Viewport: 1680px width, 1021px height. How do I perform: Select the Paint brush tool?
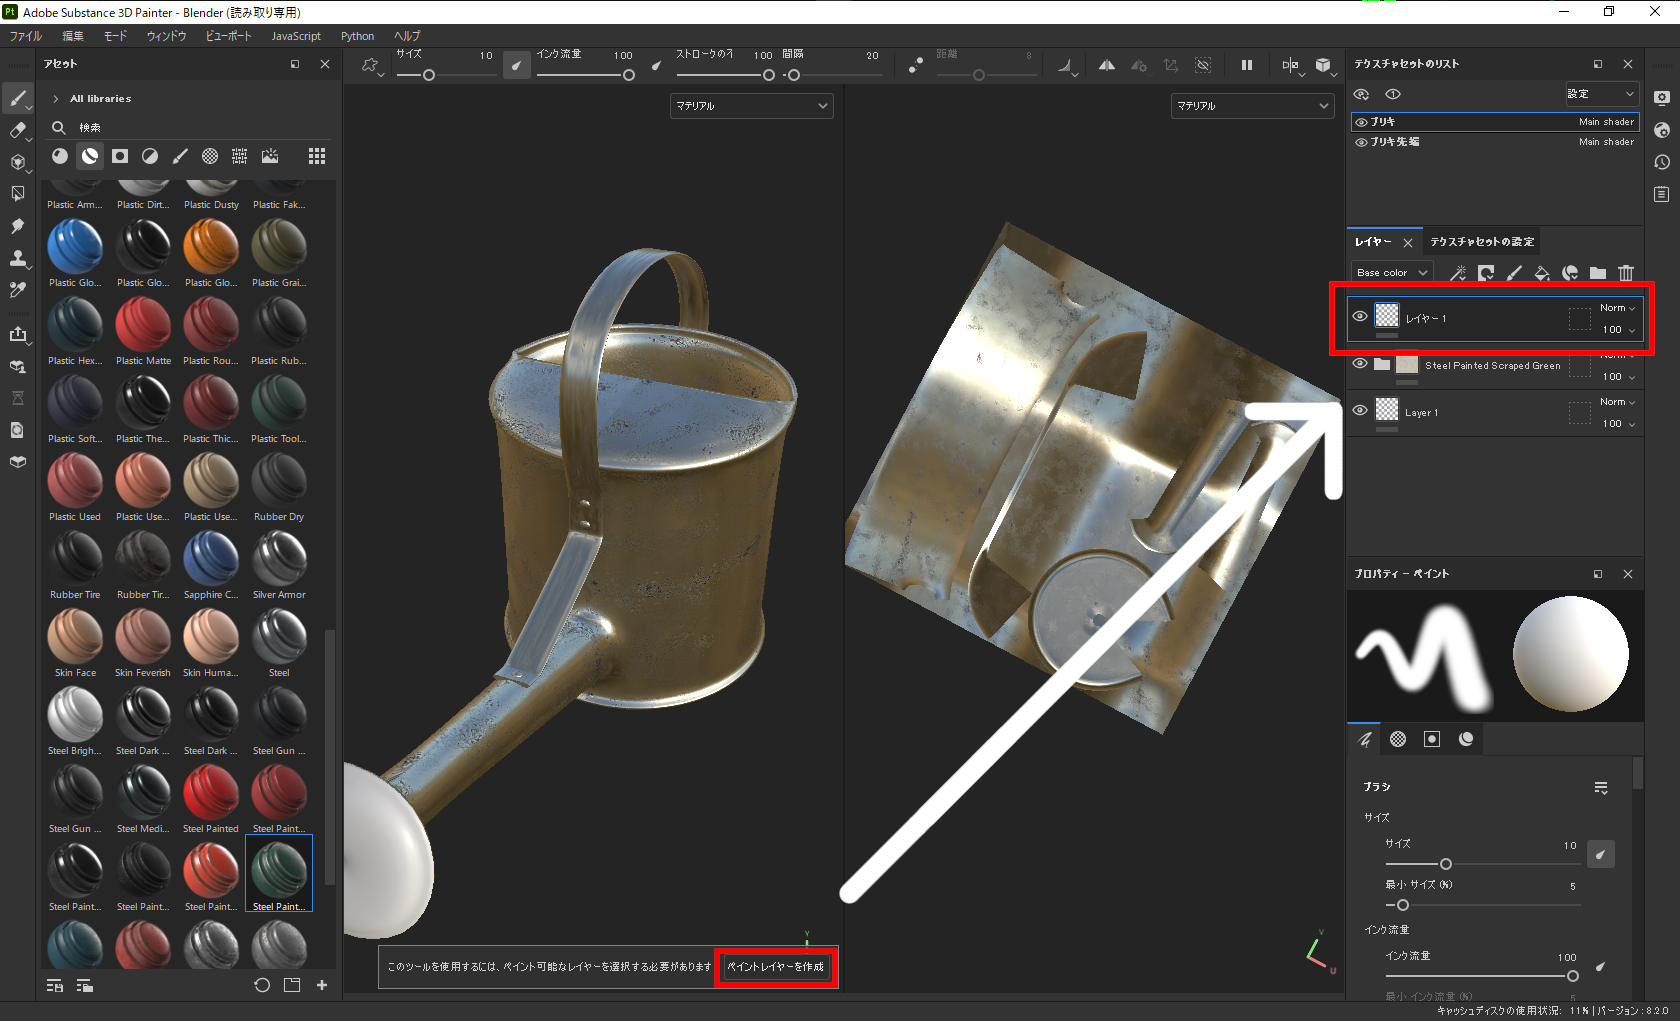pyautogui.click(x=18, y=98)
